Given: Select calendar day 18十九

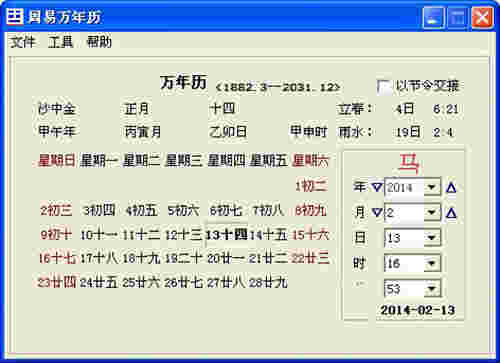Looking at the screenshot, I should [141, 258].
